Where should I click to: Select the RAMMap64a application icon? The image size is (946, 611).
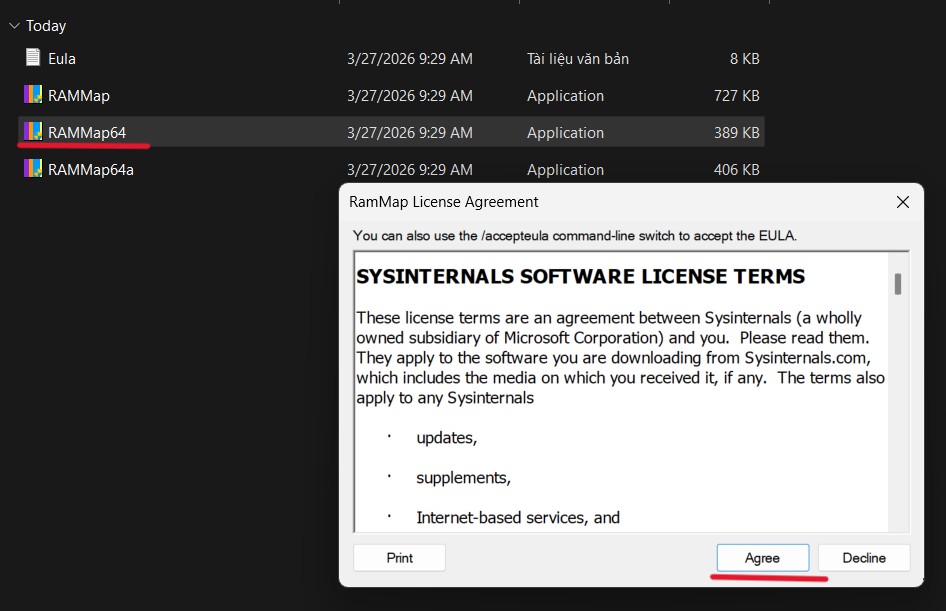coord(33,169)
